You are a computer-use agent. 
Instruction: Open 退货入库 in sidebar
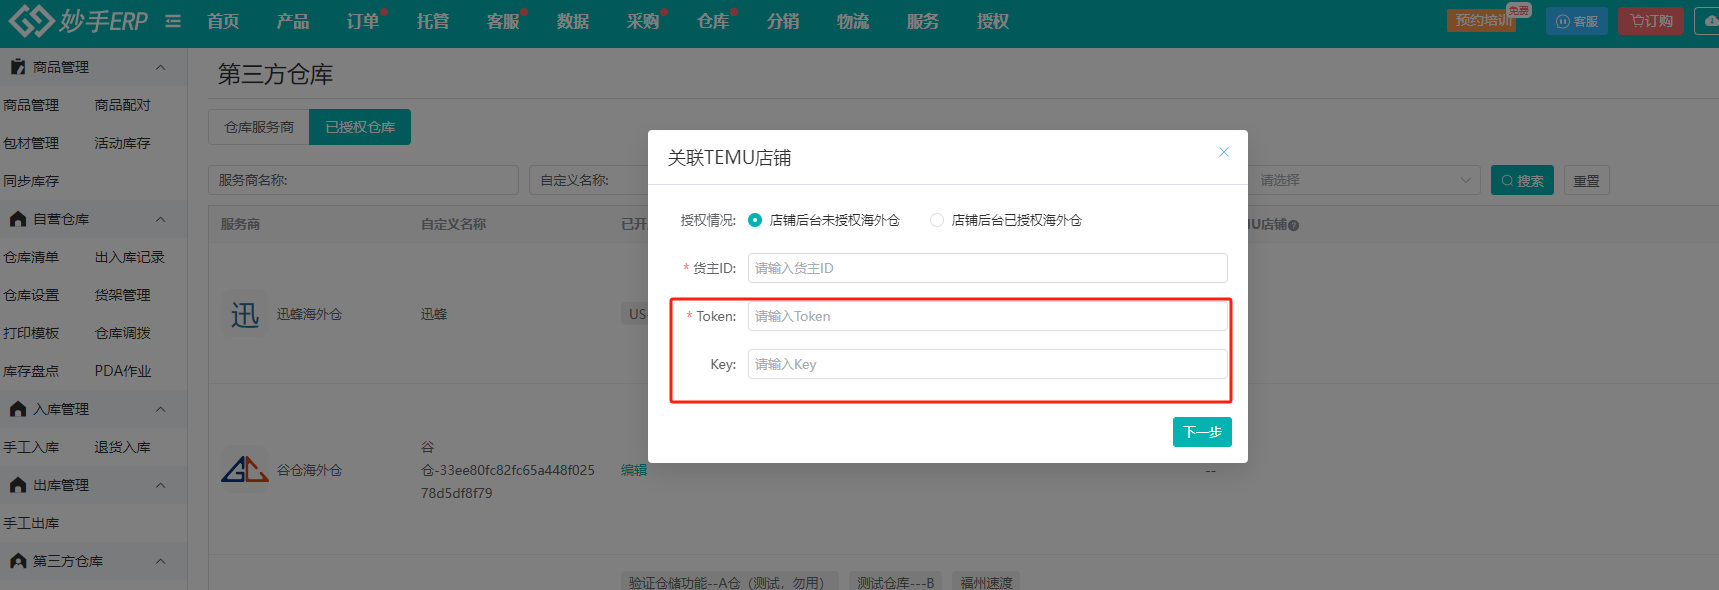(122, 447)
